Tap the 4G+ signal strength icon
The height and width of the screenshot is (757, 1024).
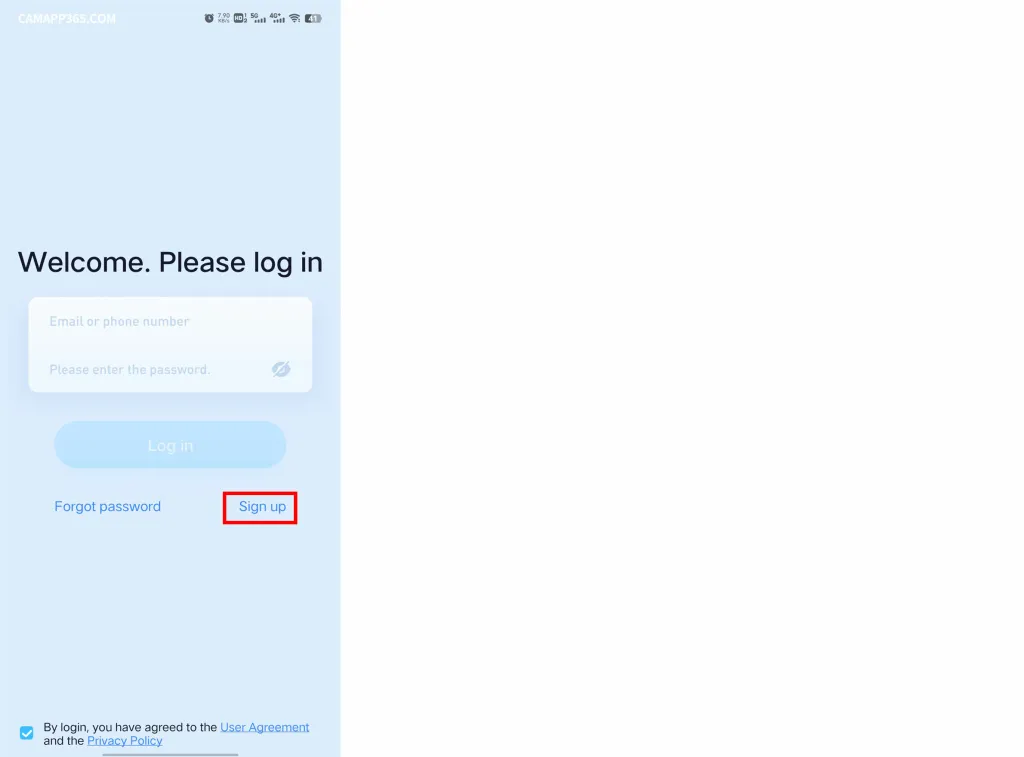coord(278,18)
